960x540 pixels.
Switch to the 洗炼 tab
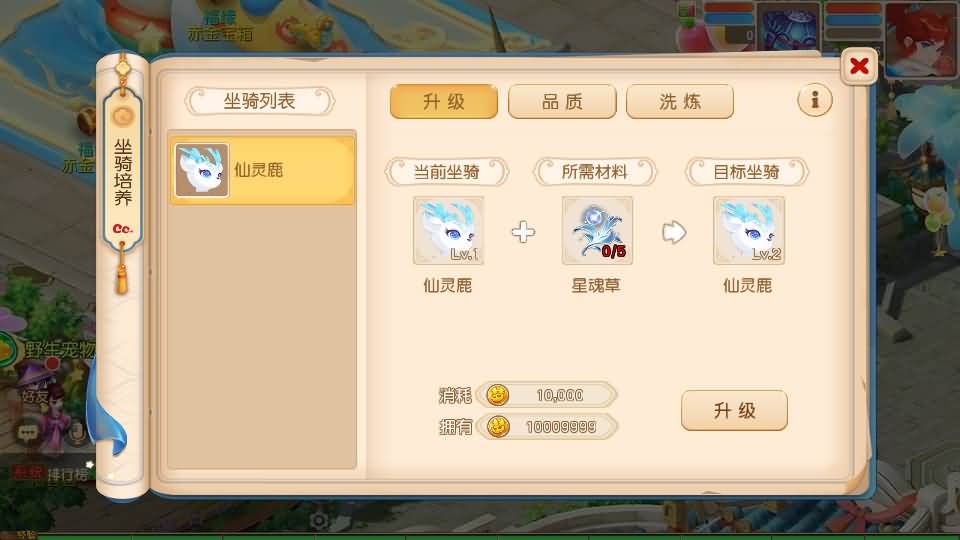[680, 101]
